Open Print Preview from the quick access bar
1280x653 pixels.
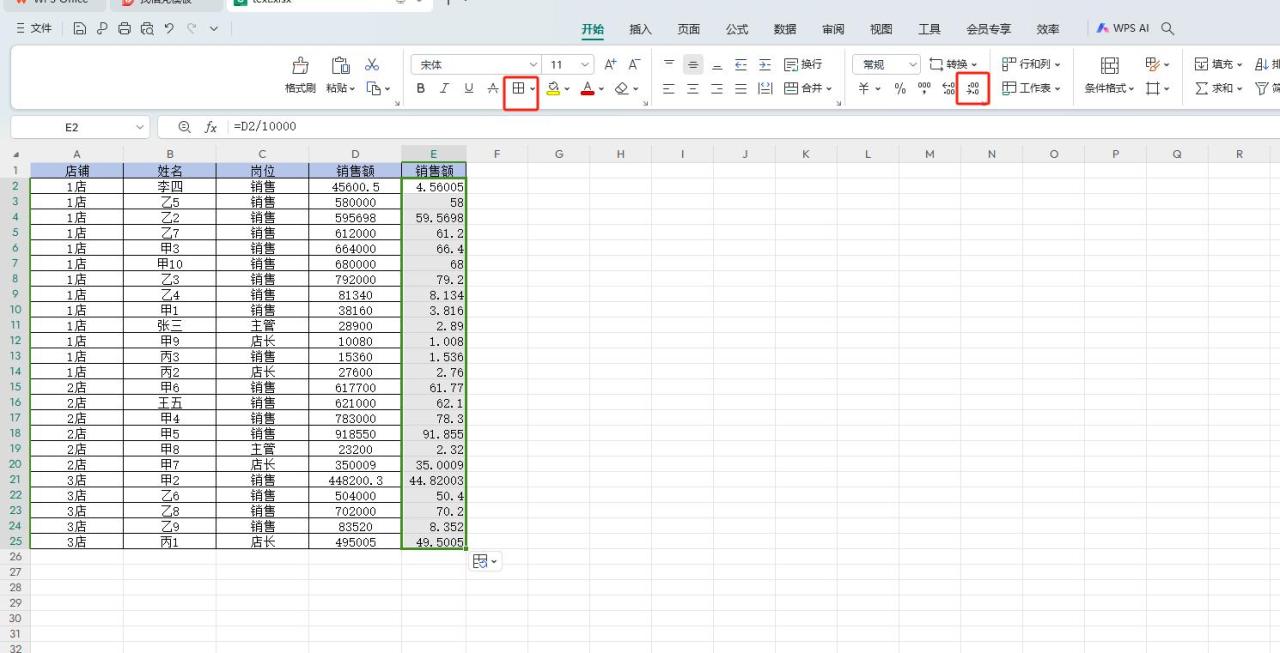click(x=147, y=29)
